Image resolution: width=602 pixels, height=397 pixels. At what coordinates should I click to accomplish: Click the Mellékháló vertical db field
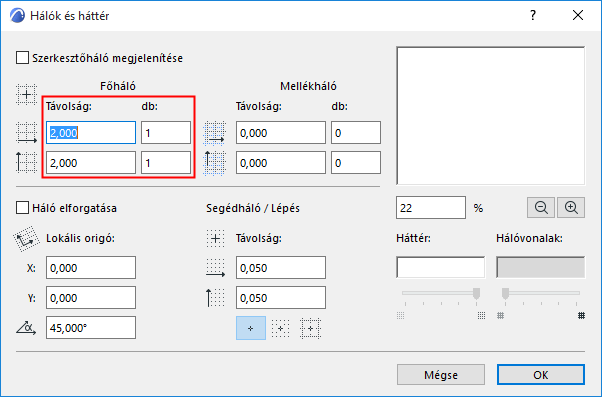356,163
